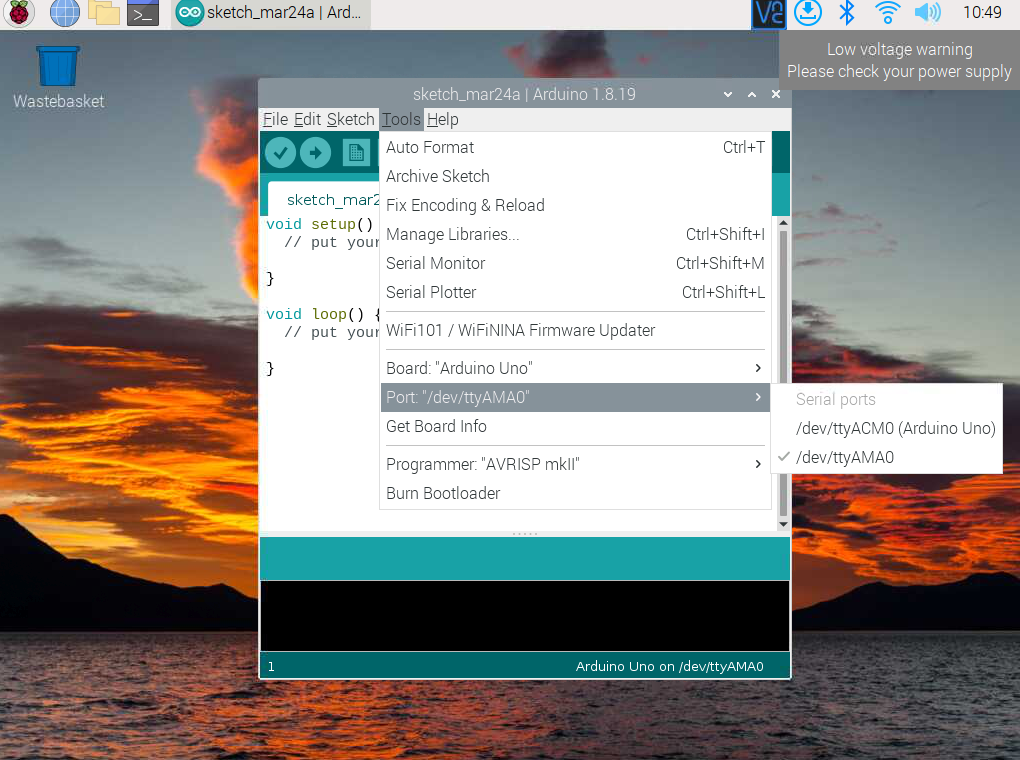Image resolution: width=1020 pixels, height=760 pixels.
Task: Click the volume speaker tray icon
Action: [927, 13]
